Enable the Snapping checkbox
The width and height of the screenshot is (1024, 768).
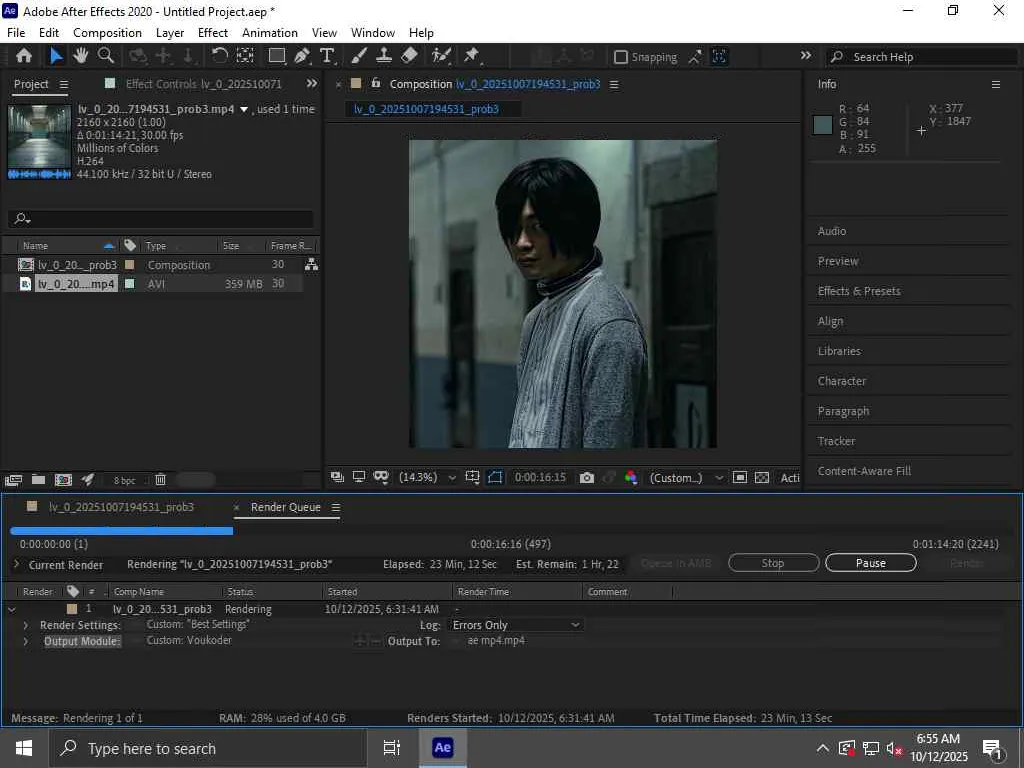coord(621,57)
